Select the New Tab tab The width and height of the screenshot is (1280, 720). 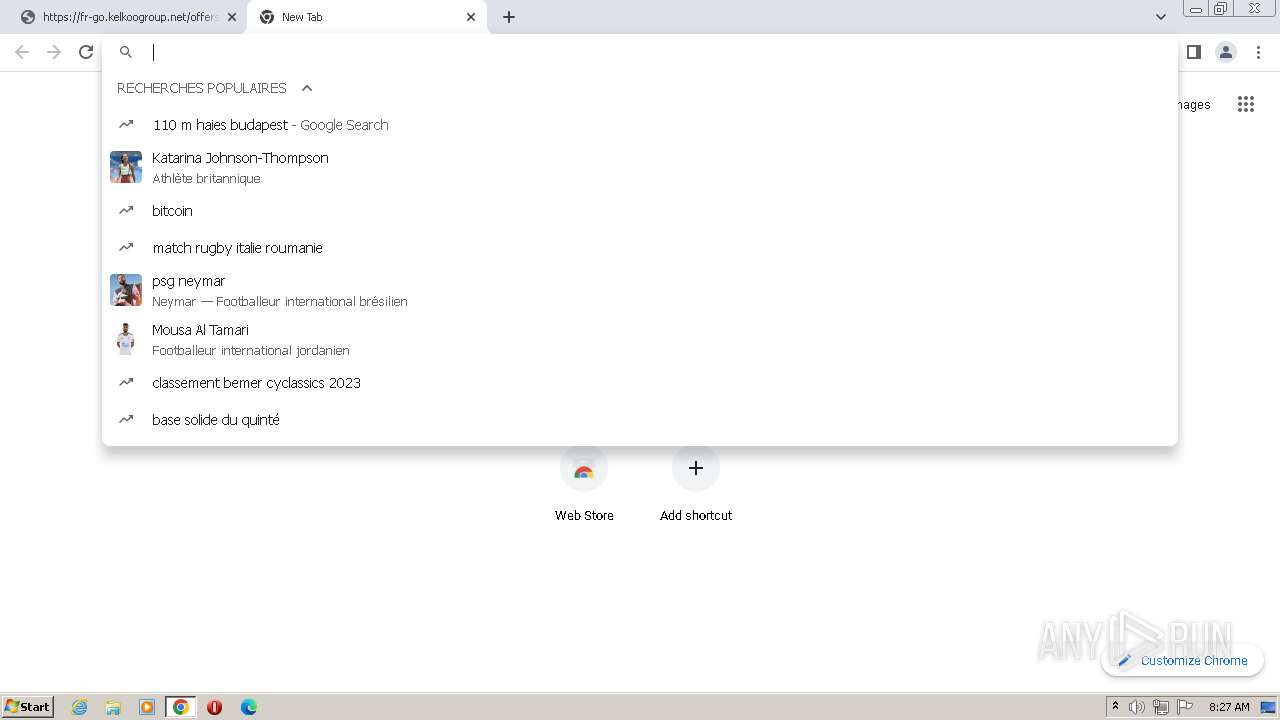point(366,17)
